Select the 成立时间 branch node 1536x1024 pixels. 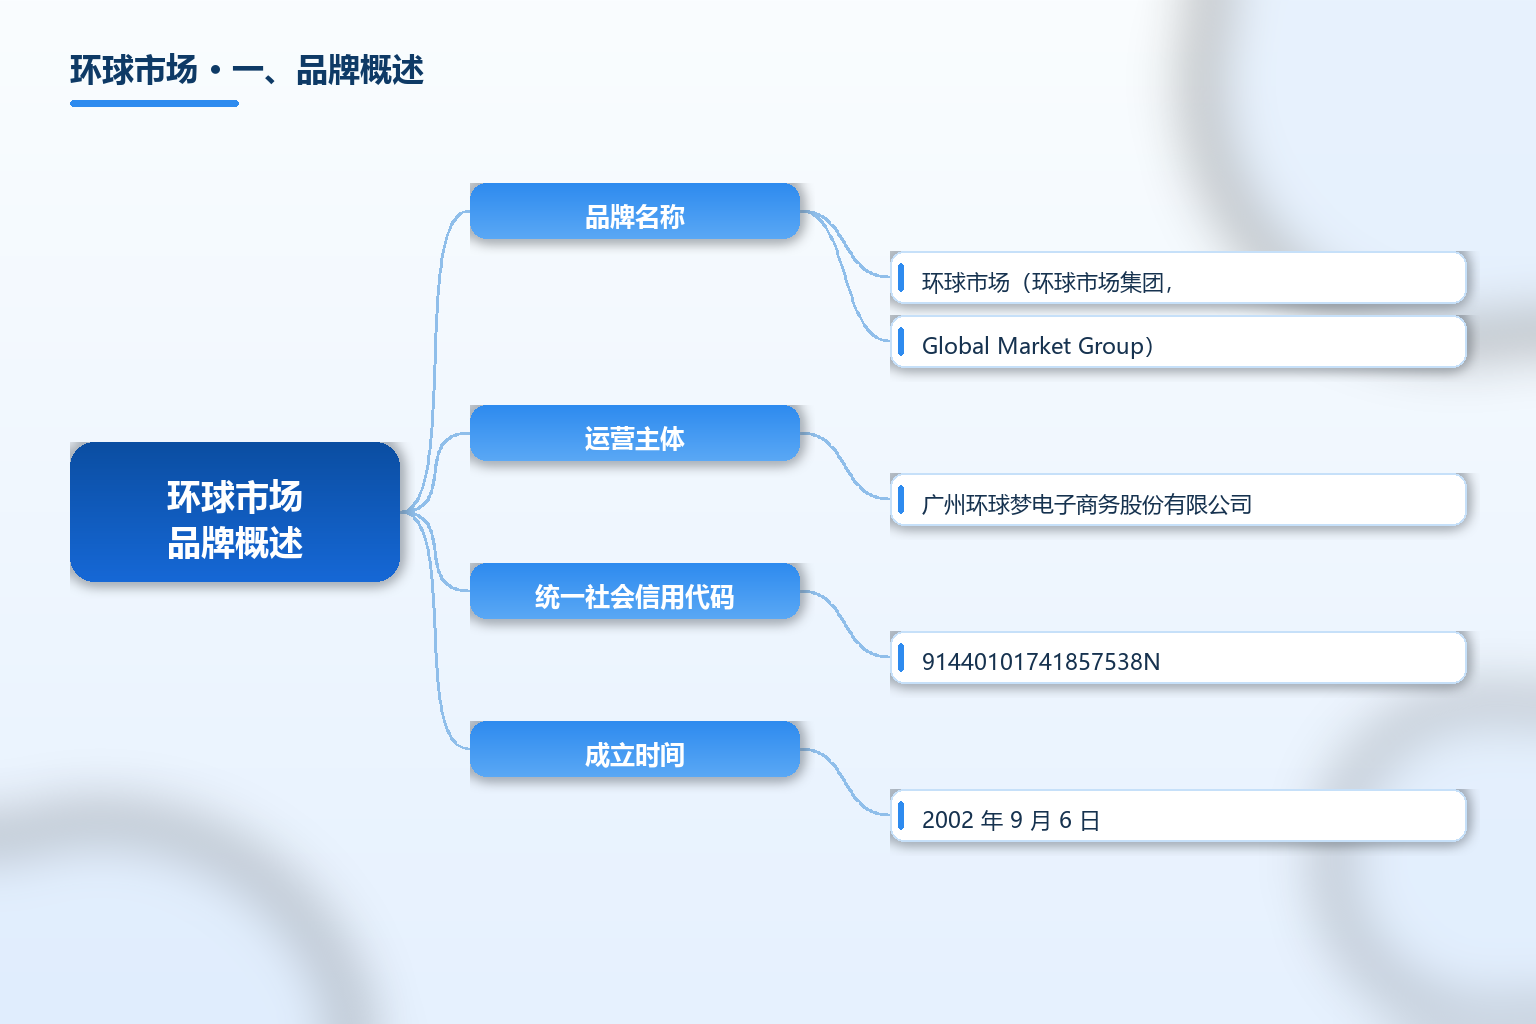(635, 749)
